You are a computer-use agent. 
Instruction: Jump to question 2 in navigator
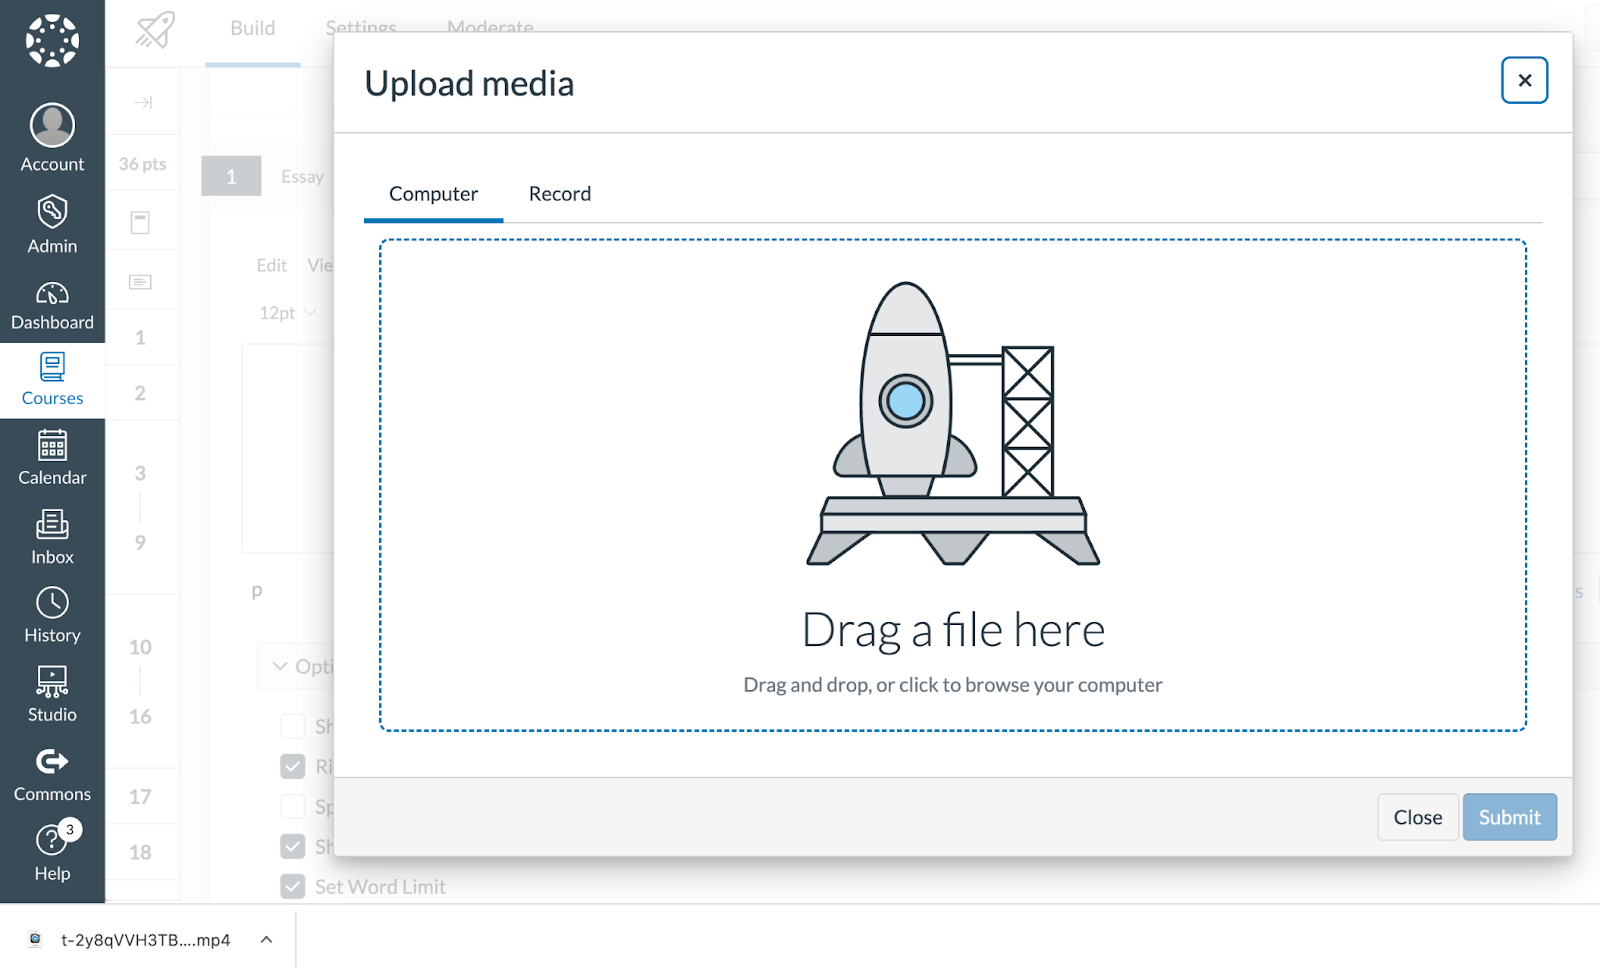coord(140,393)
